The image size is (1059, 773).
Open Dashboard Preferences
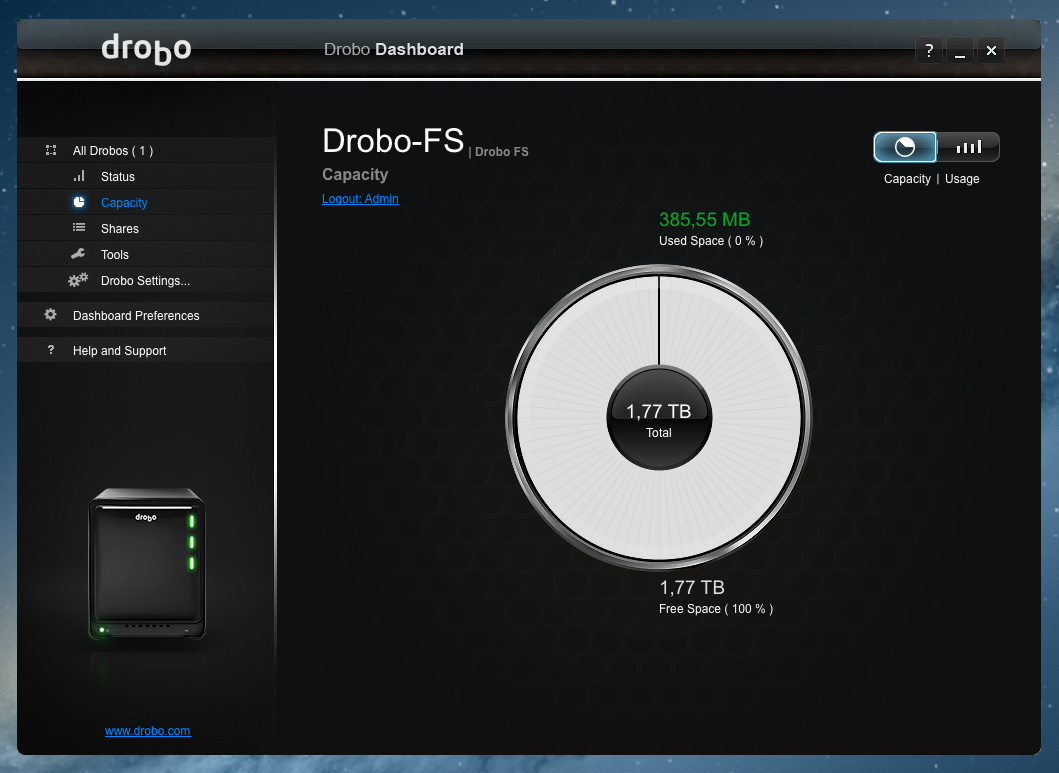coord(147,315)
